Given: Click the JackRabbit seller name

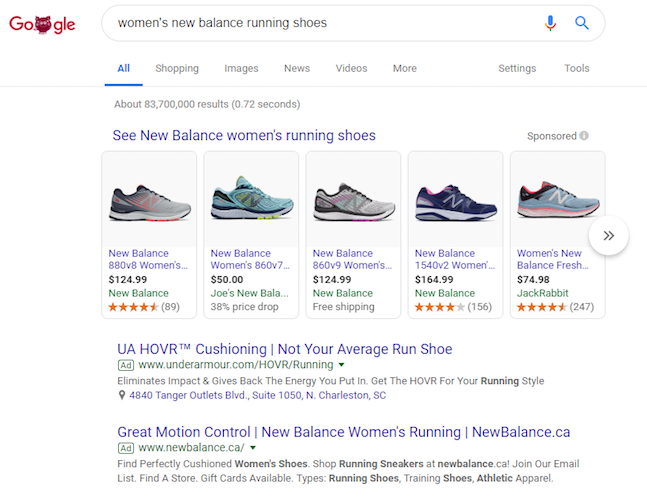Looking at the screenshot, I should click(542, 293).
